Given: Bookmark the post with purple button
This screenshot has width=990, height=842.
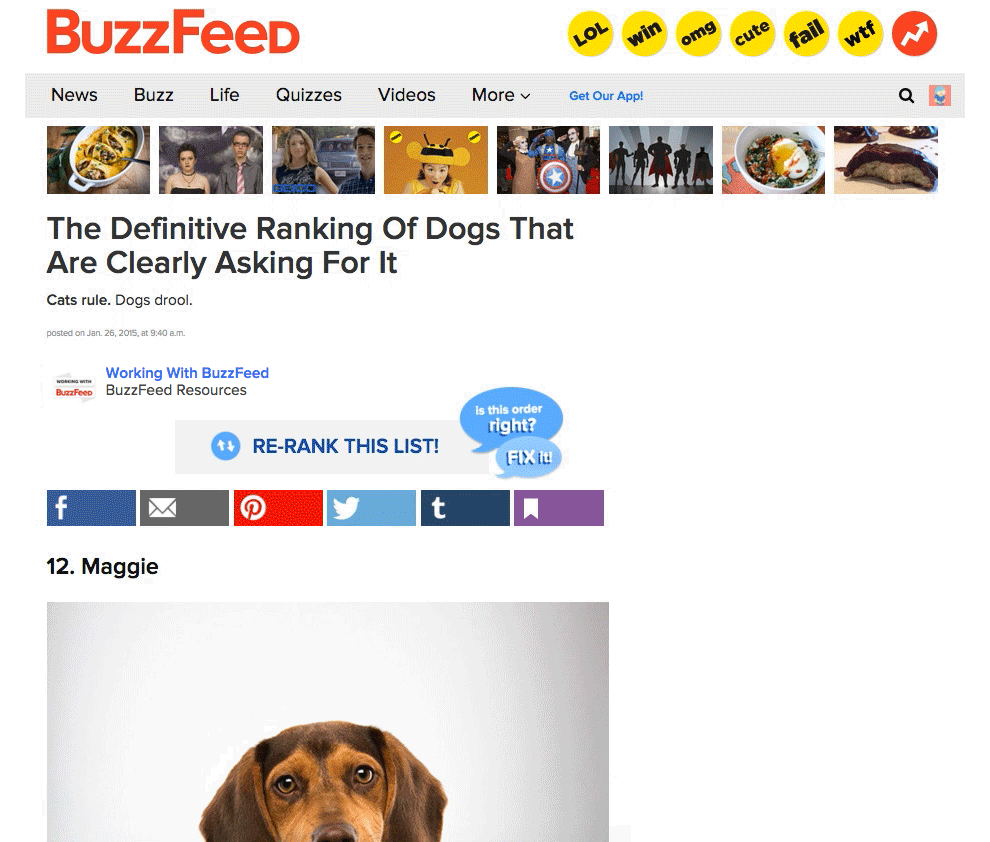Looking at the screenshot, I should coord(559,507).
